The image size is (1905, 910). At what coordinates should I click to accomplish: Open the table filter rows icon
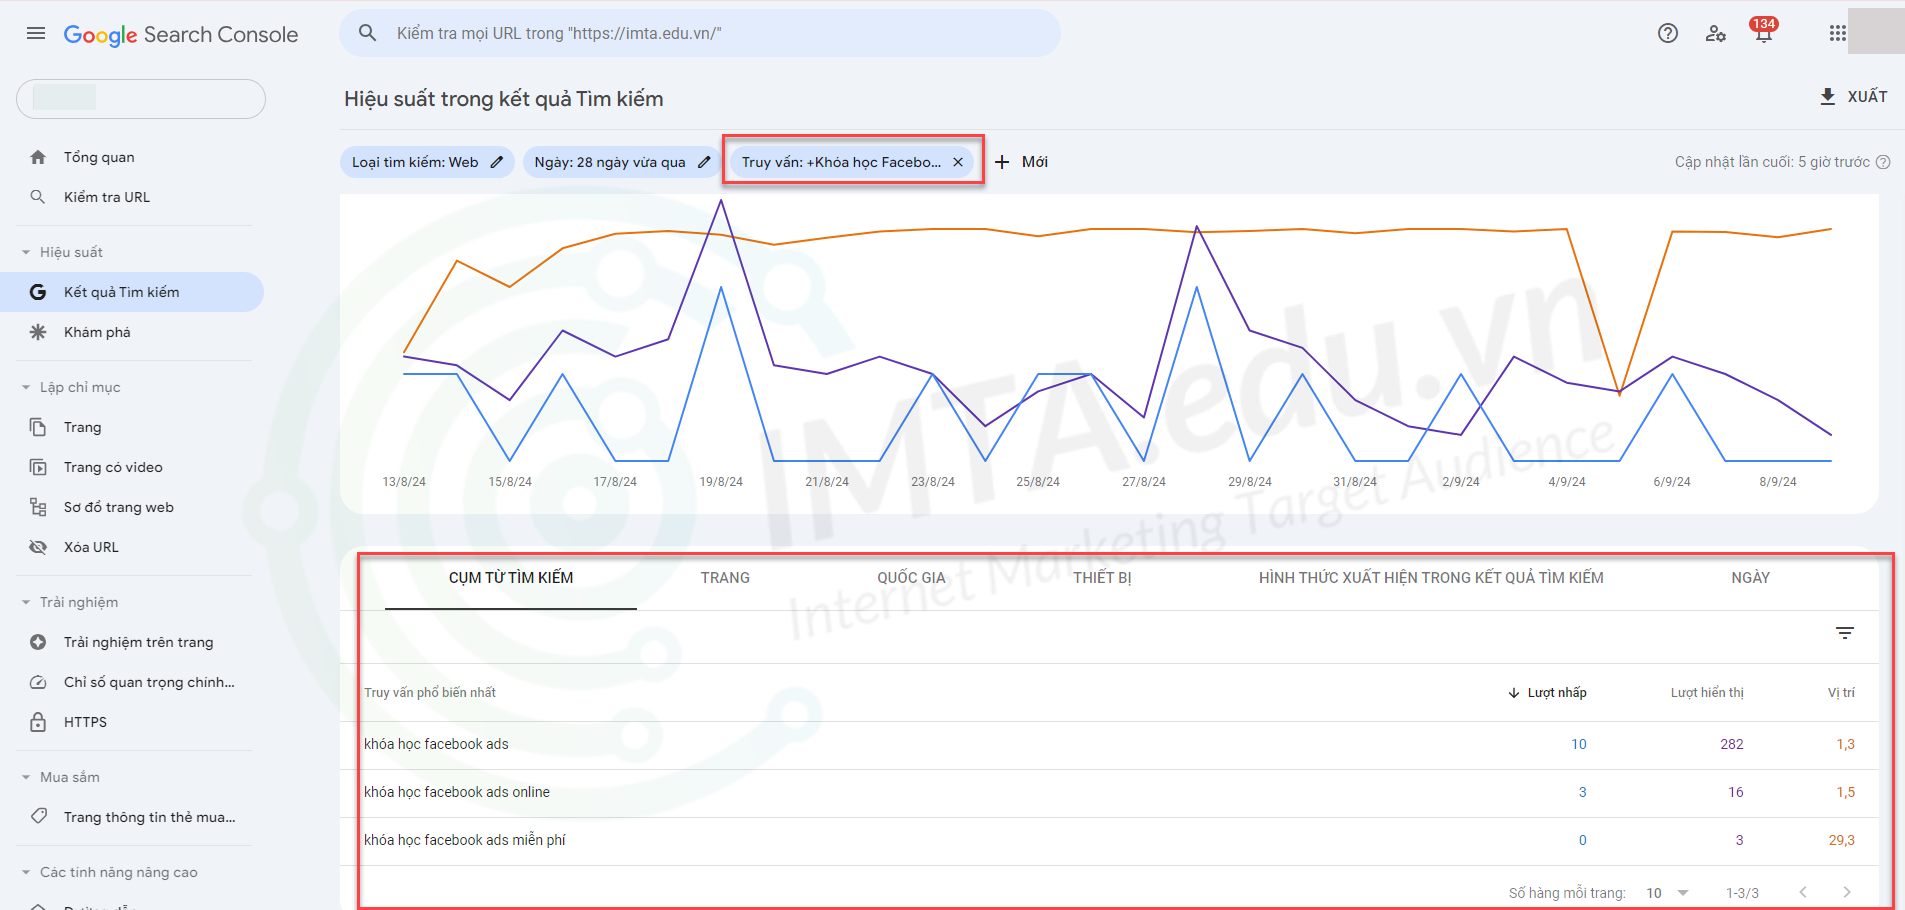pyautogui.click(x=1845, y=633)
